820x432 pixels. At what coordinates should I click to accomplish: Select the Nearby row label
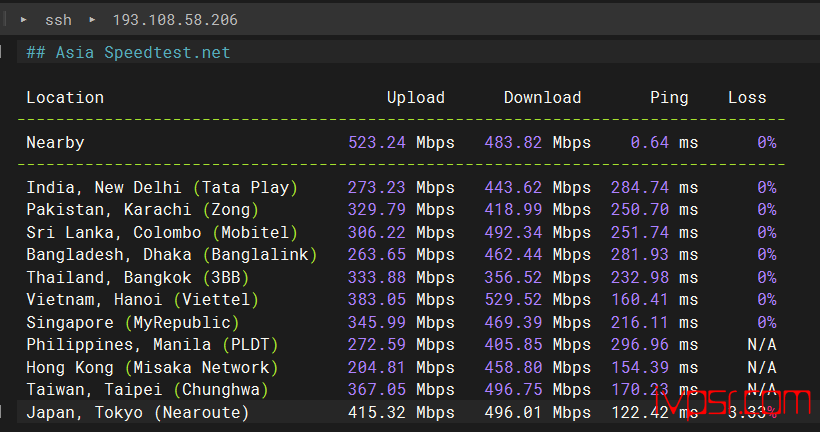click(55, 143)
